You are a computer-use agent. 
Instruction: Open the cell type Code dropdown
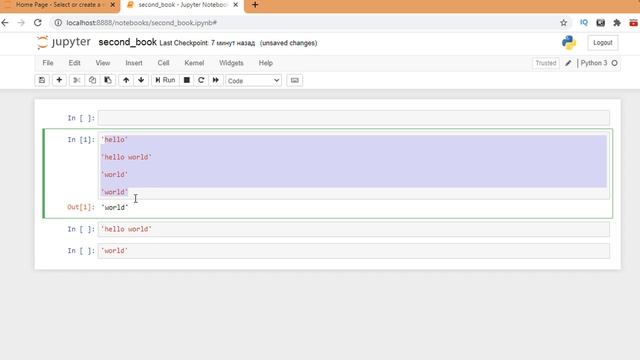click(x=253, y=81)
